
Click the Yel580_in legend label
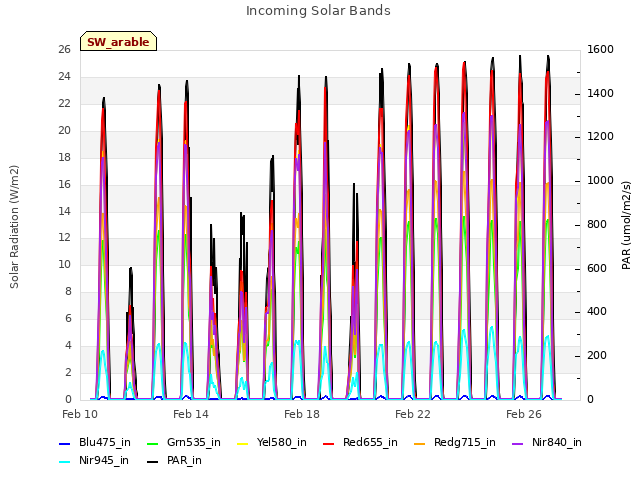(281, 442)
